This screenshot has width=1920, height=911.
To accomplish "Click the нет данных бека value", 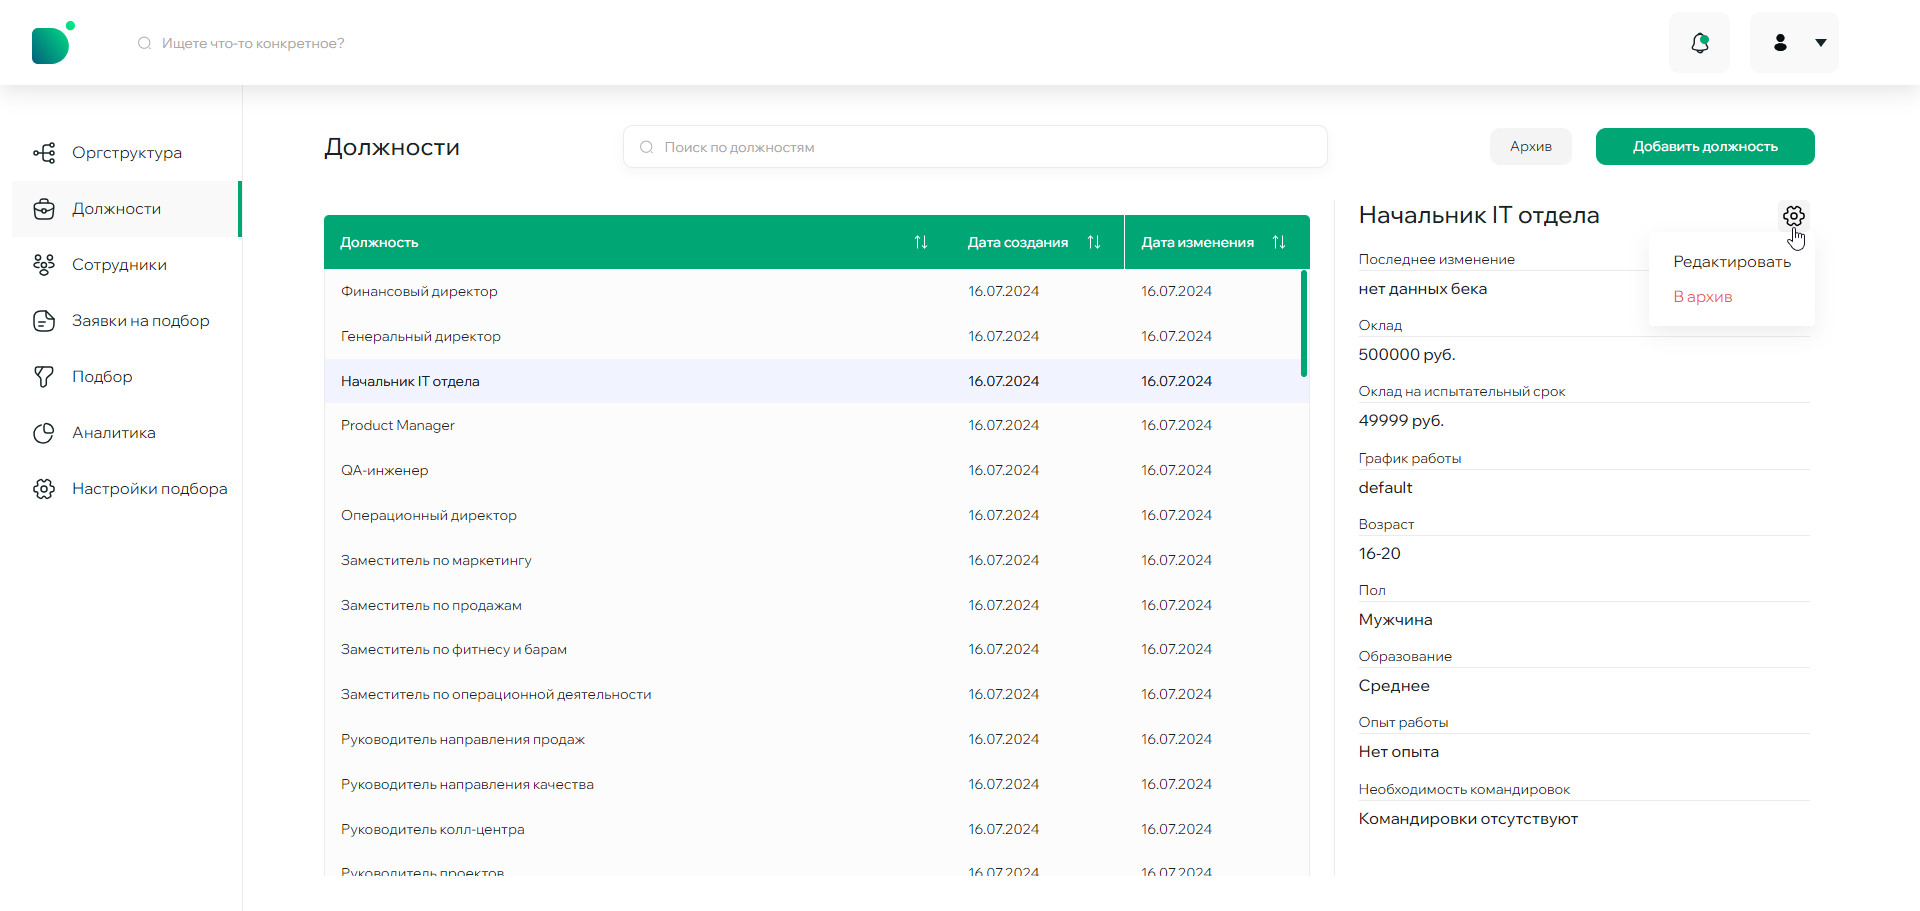I will [x=1422, y=289].
